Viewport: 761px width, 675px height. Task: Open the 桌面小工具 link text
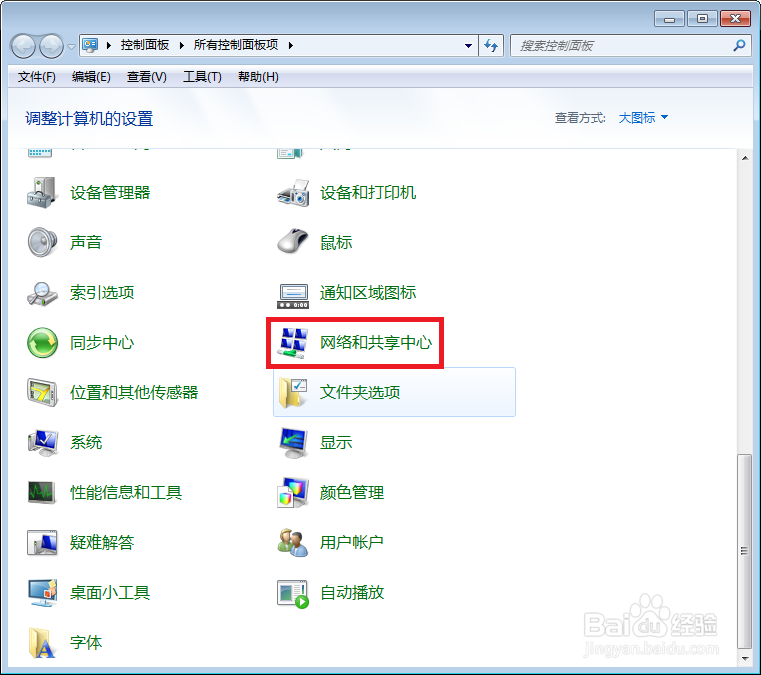point(110,593)
